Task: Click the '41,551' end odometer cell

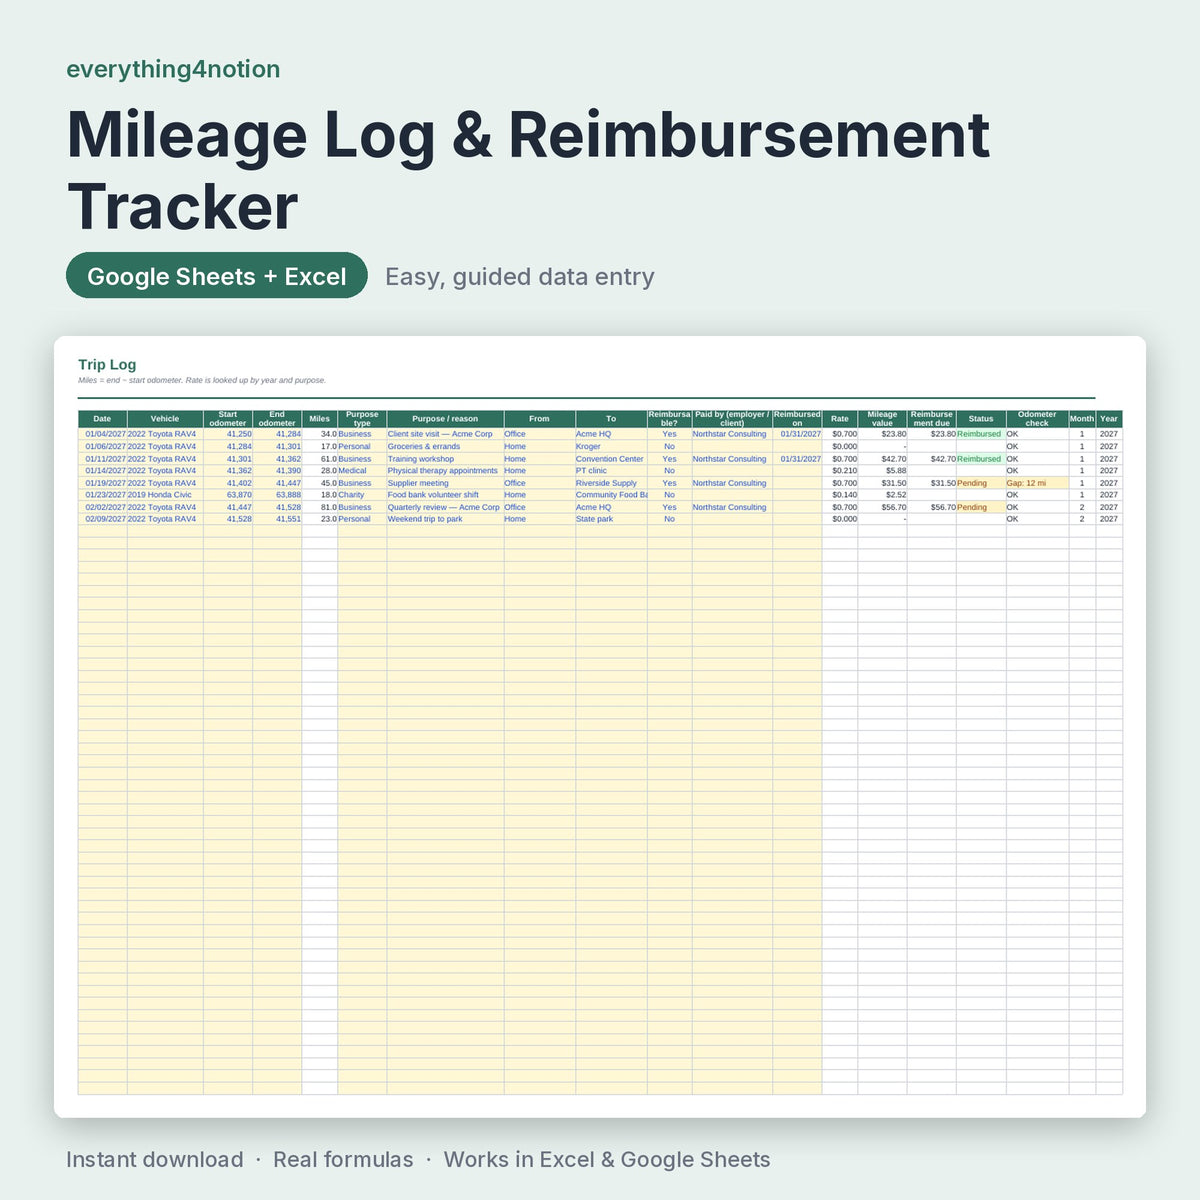Action: coord(277,519)
